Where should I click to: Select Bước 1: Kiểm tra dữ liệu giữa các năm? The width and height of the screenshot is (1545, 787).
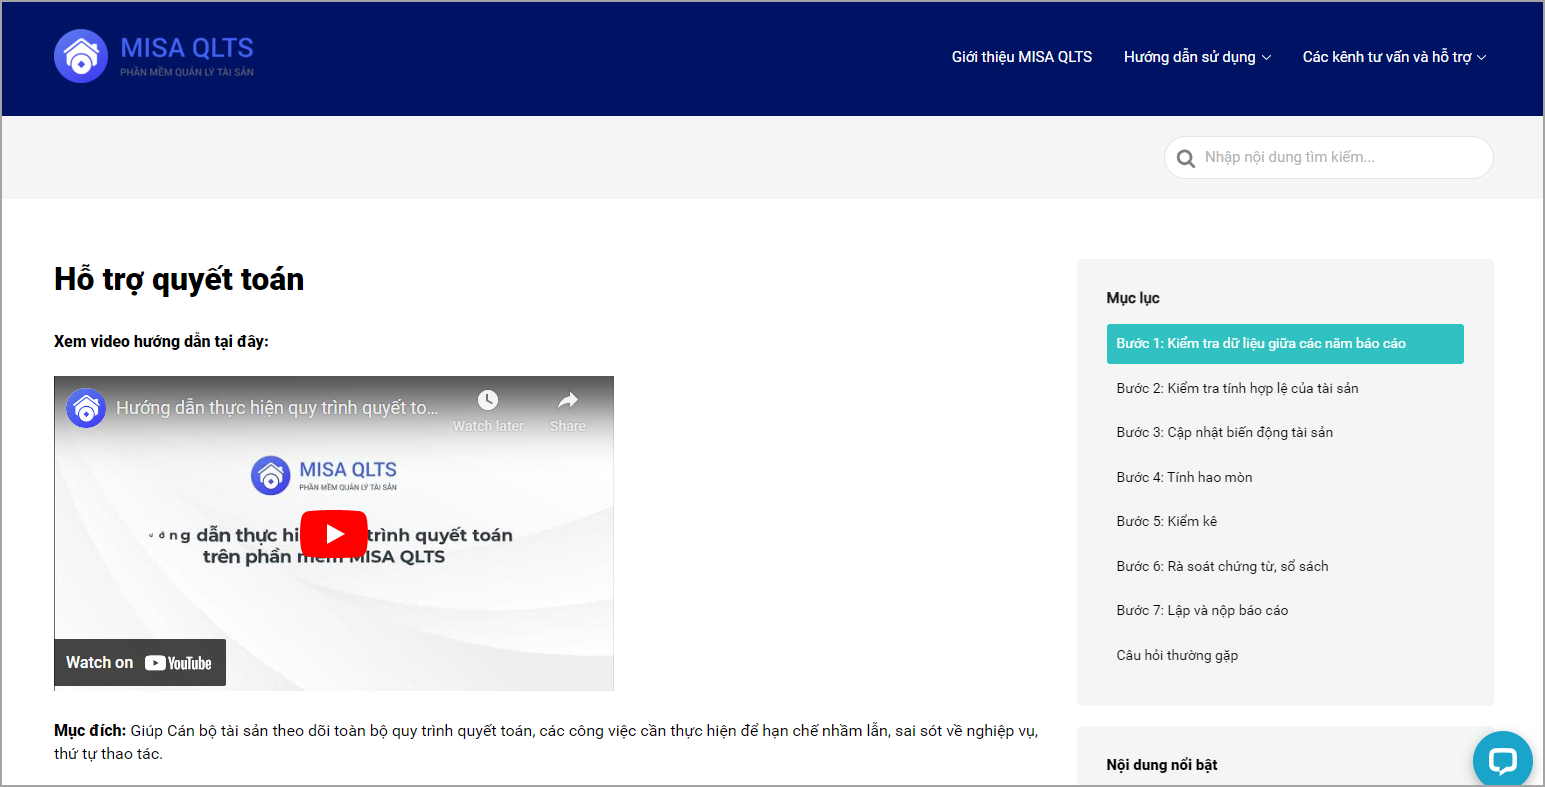[x=1285, y=344]
